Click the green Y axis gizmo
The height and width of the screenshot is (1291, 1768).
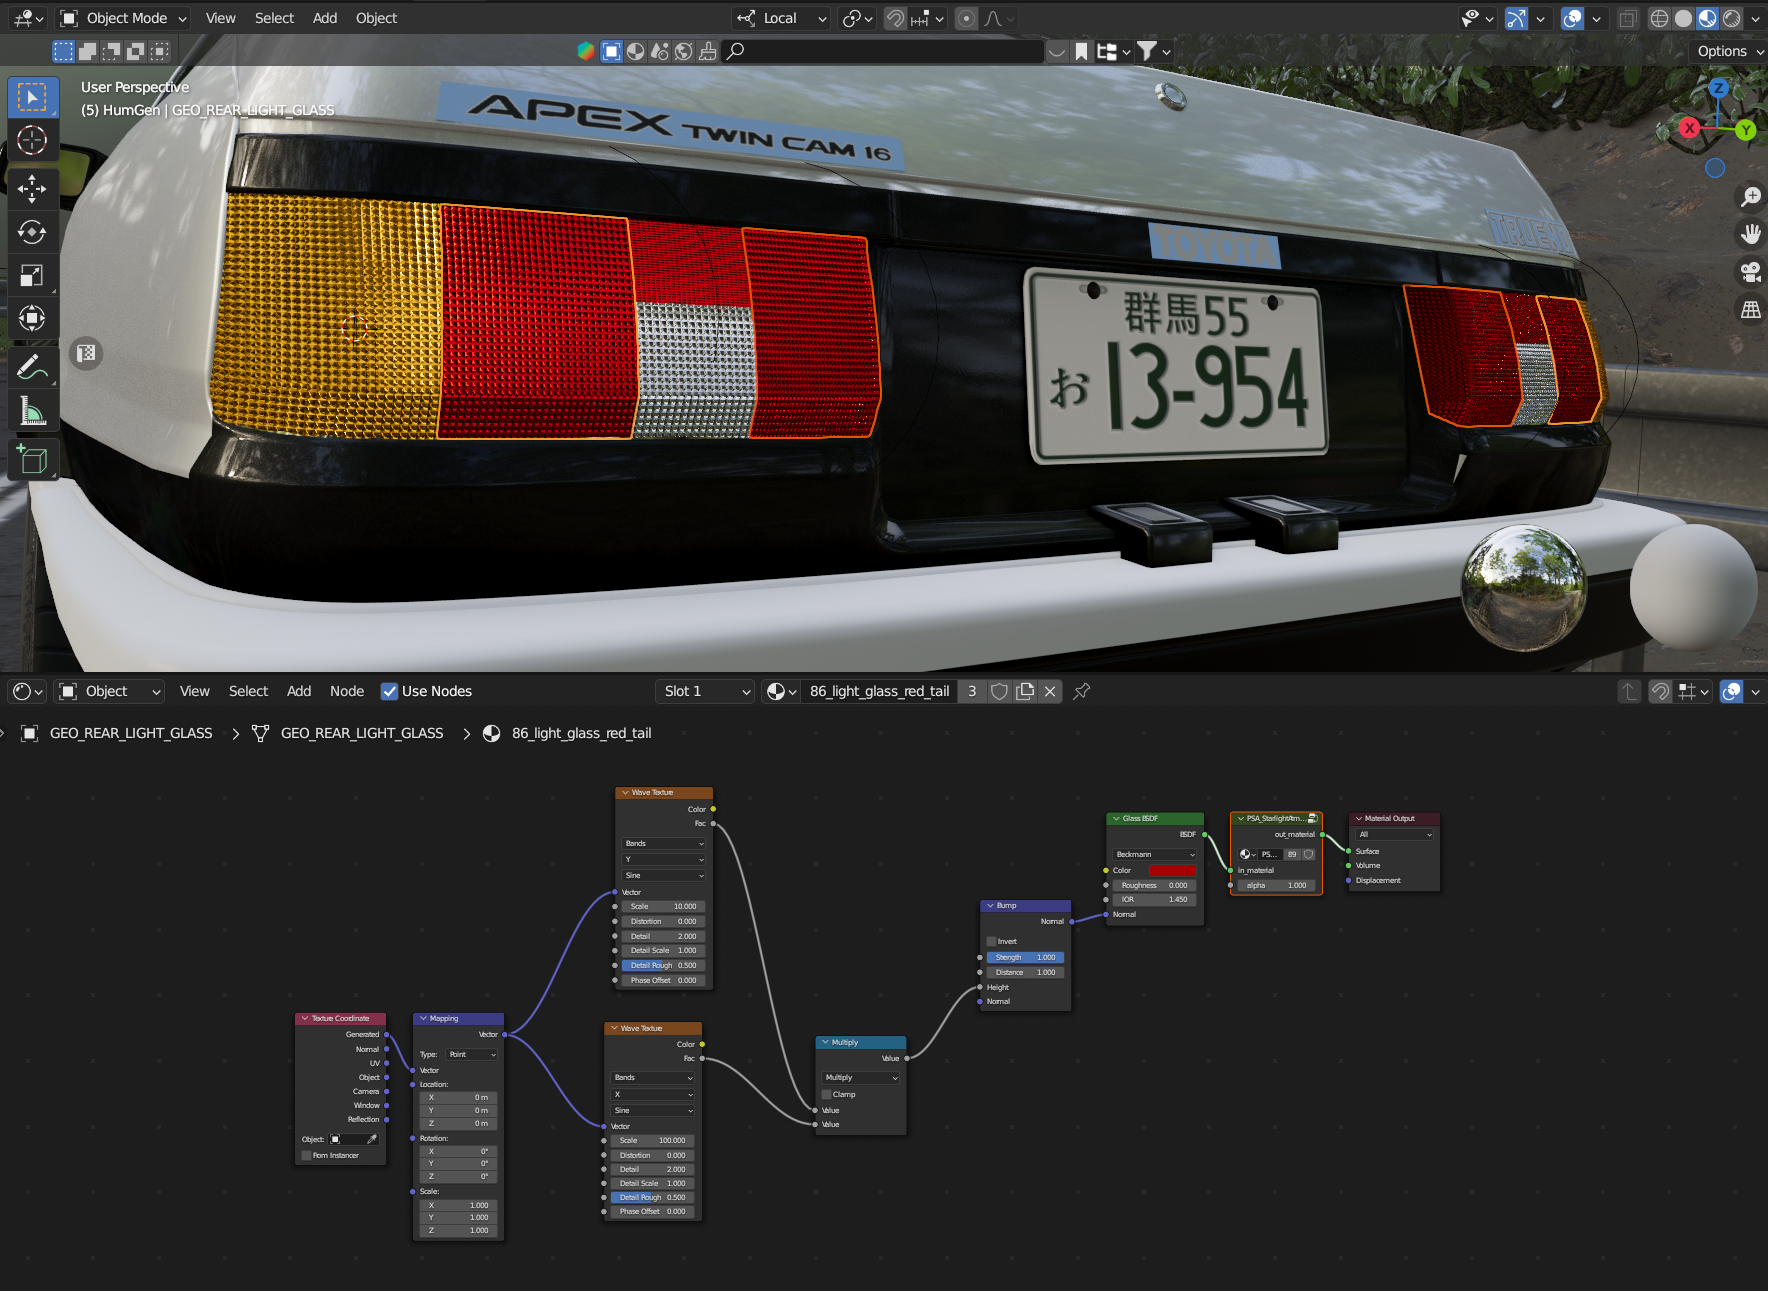(x=1745, y=130)
